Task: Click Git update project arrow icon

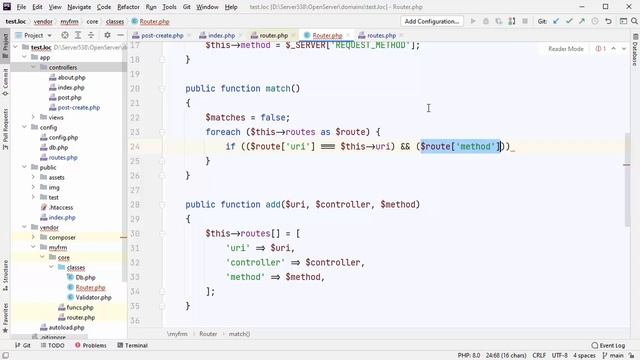Action: (556, 21)
